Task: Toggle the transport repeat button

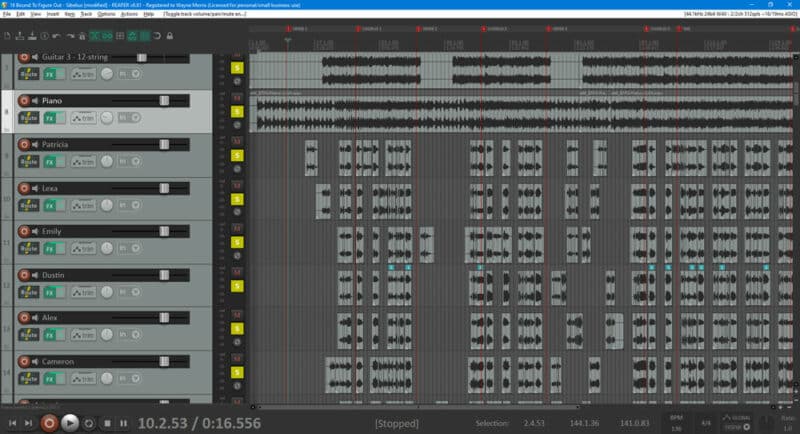Action: (x=89, y=423)
